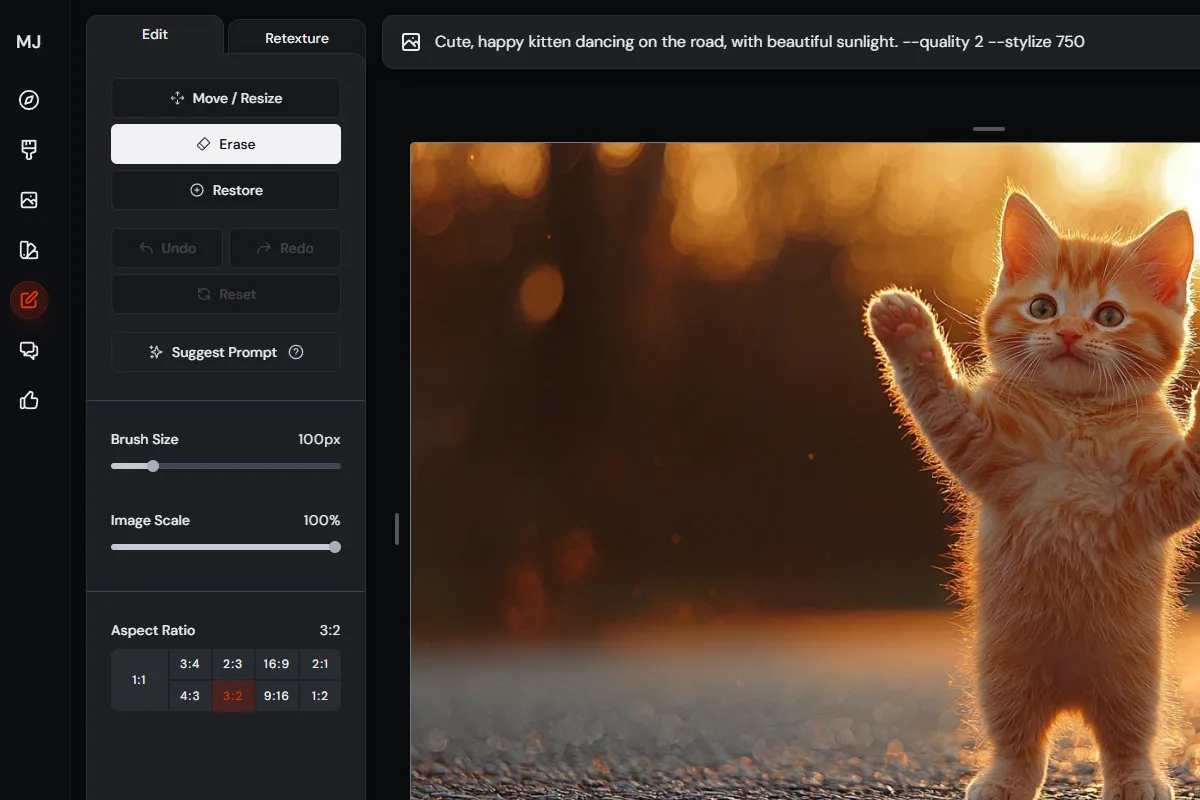The image size is (1200, 800).
Task: Activate the Erase tool
Action: pos(226,144)
